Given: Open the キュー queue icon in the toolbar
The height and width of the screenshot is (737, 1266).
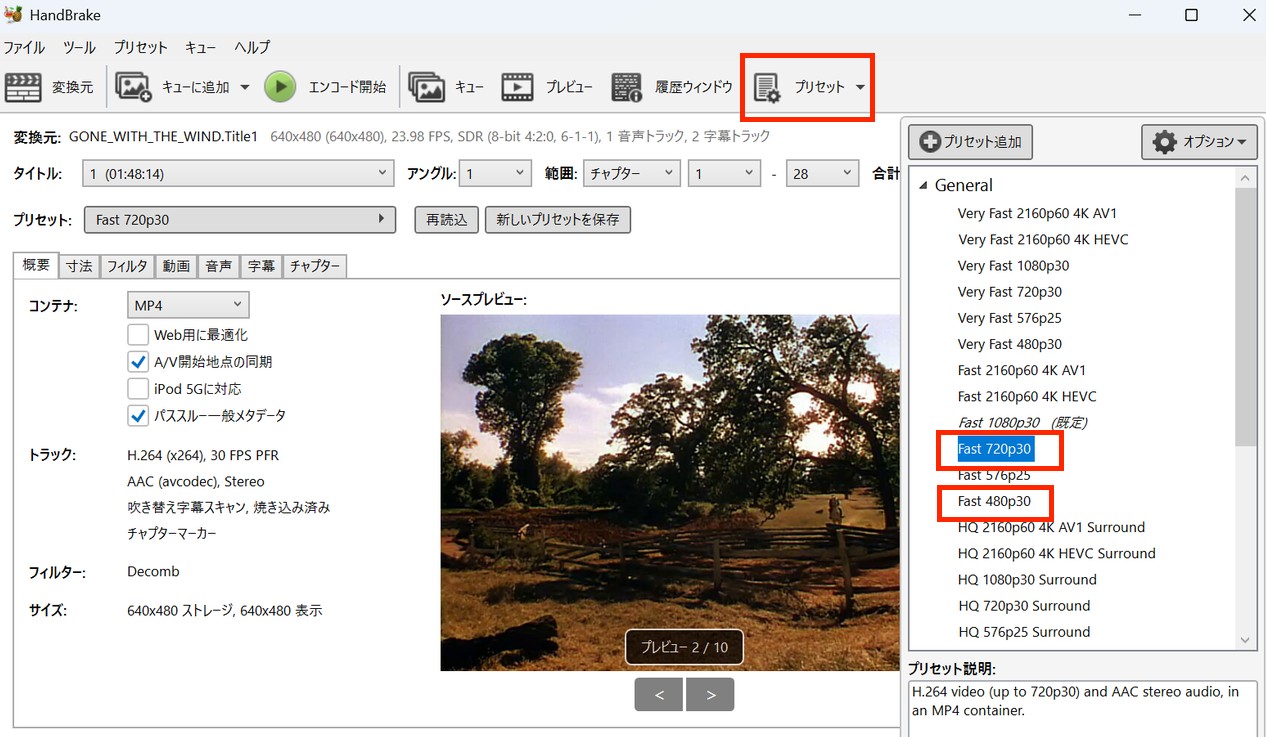Looking at the screenshot, I should click(x=427, y=87).
